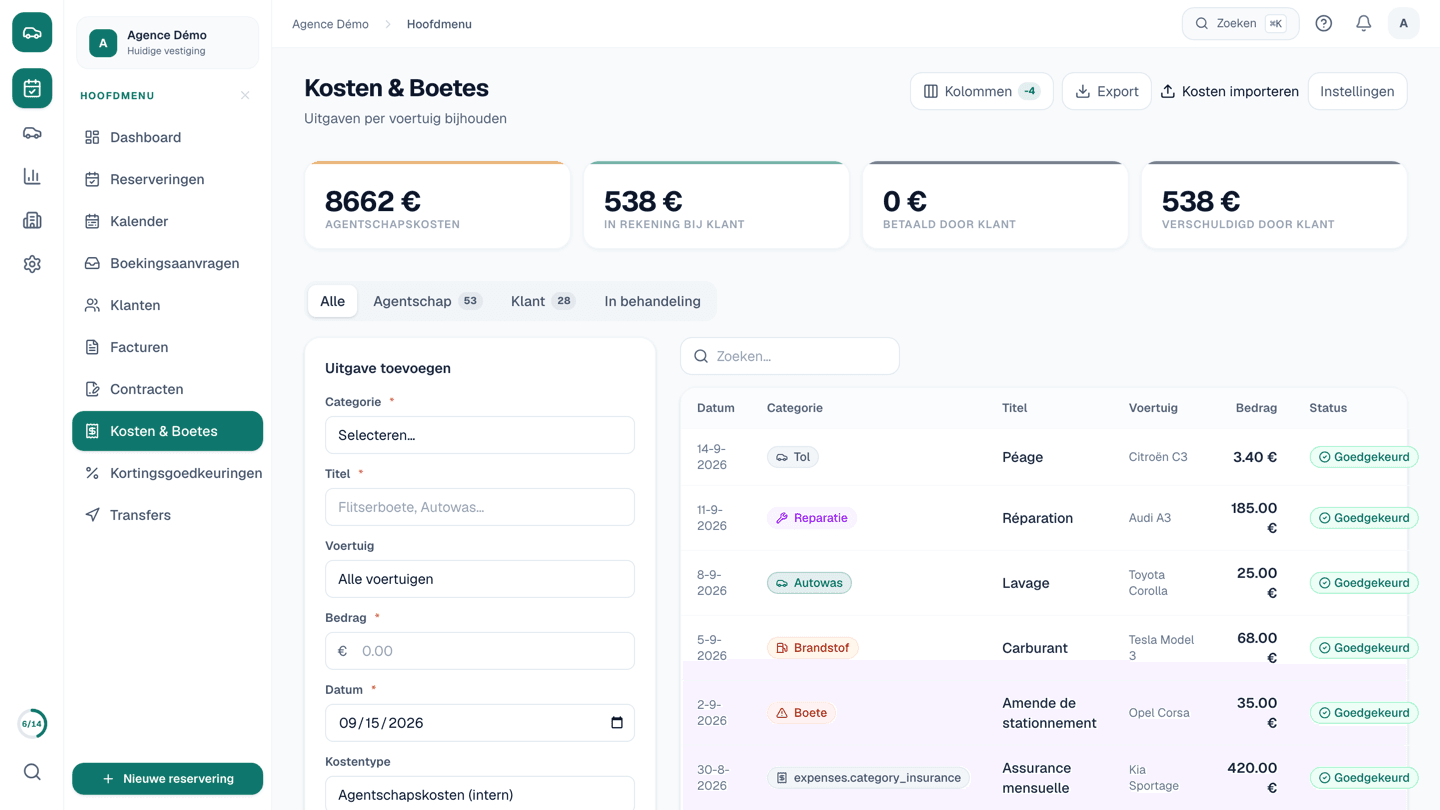The image size is (1440, 810).
Task: Click the table search field 'Zoeken…'
Action: [x=790, y=356]
